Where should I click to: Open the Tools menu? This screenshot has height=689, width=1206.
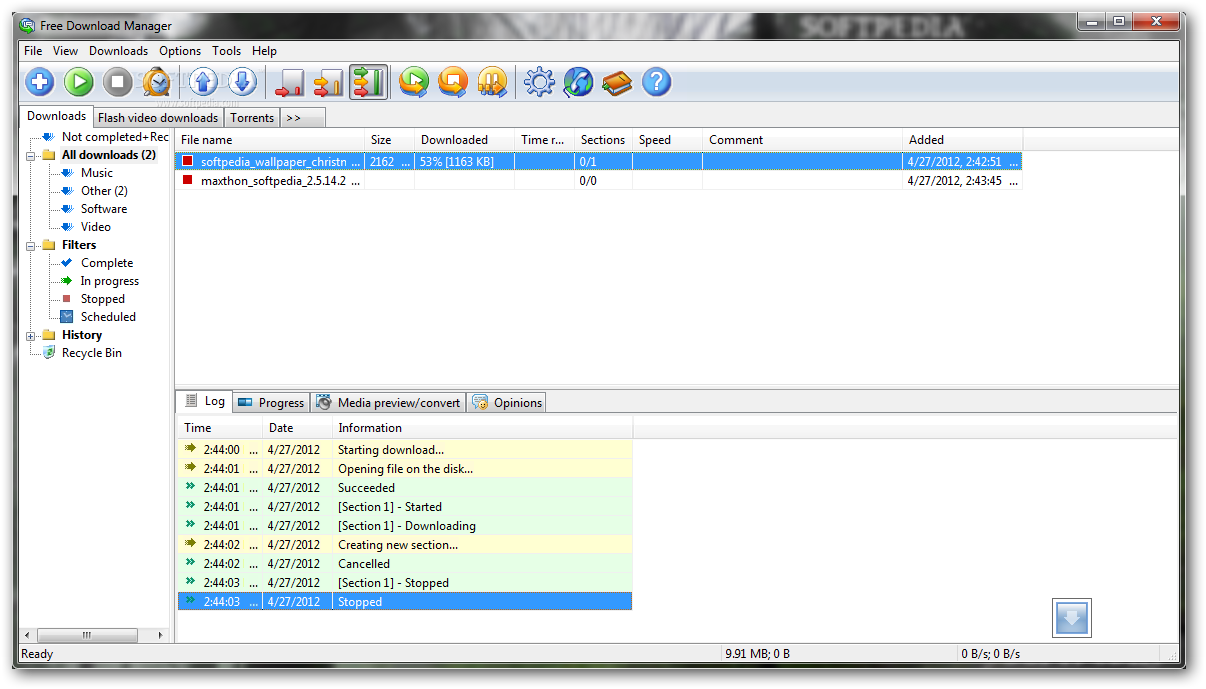point(226,51)
